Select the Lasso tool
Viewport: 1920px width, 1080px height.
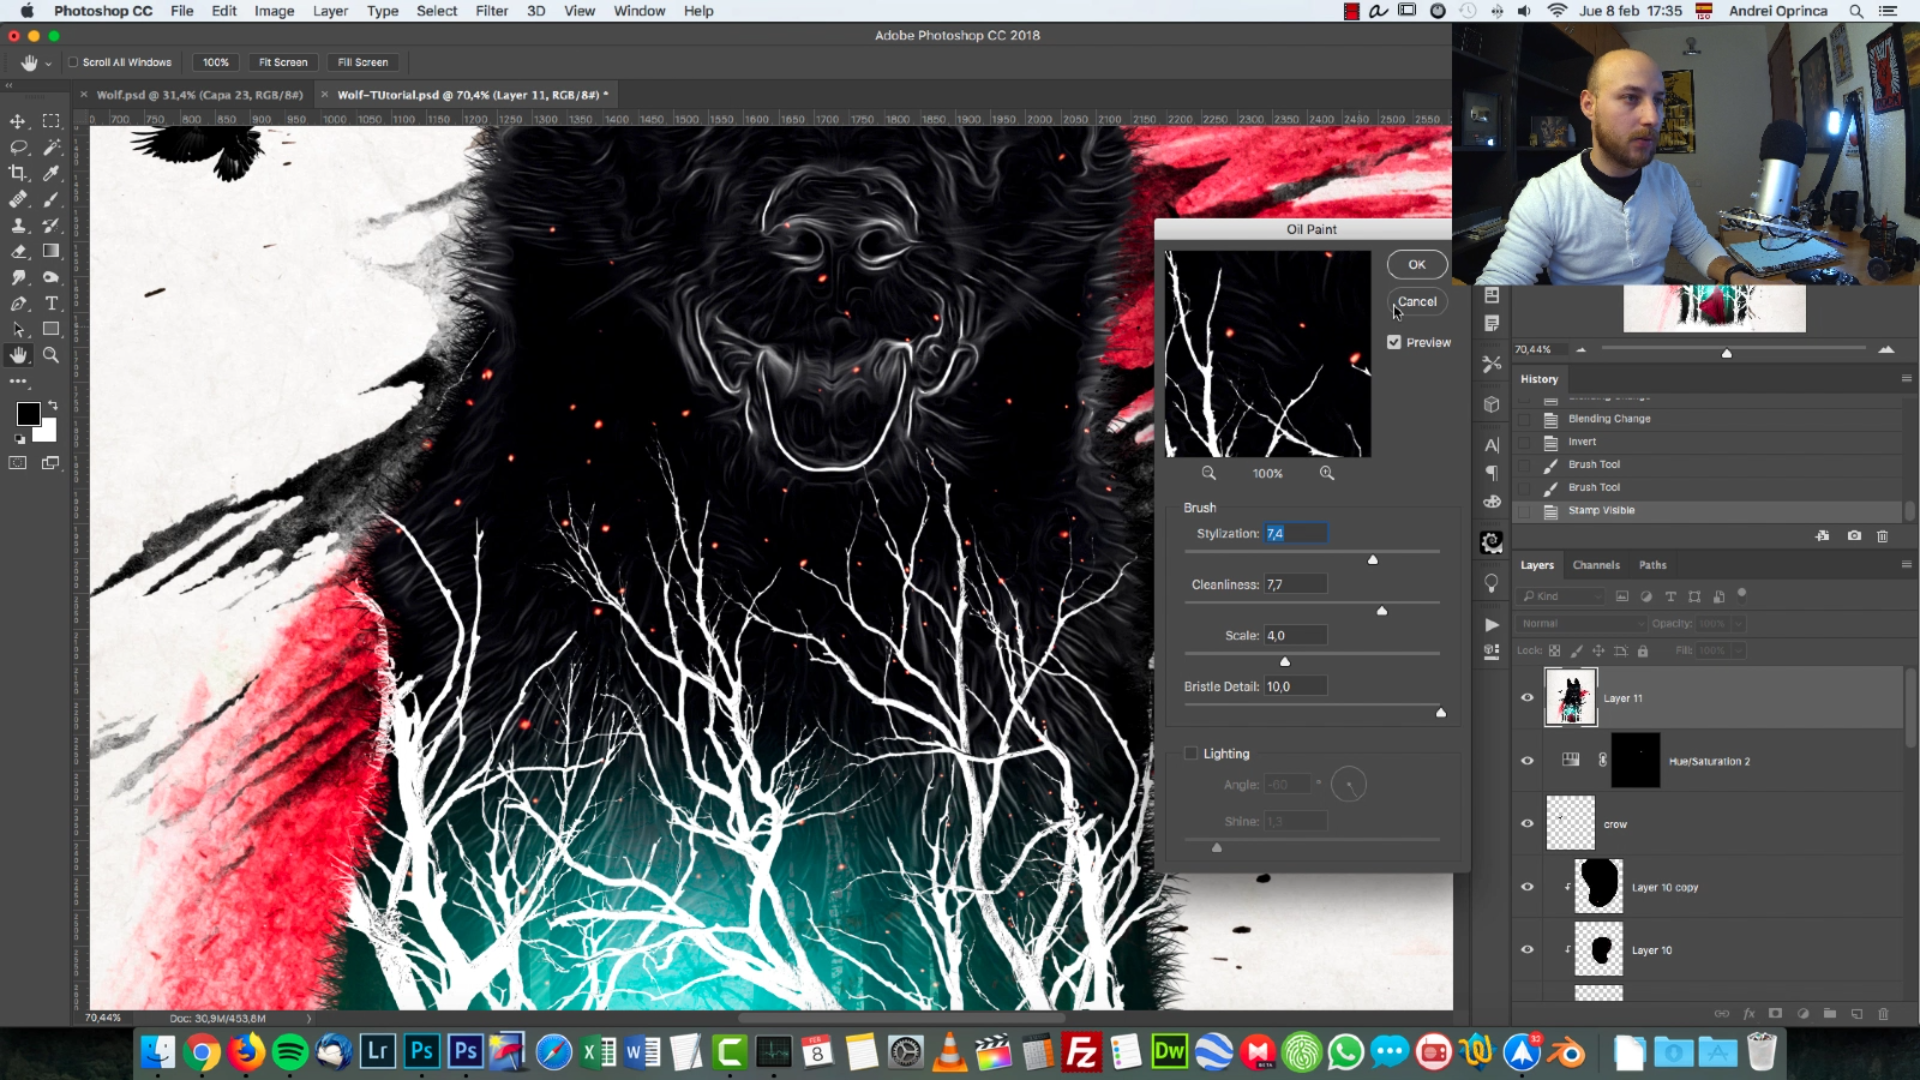tap(18, 147)
